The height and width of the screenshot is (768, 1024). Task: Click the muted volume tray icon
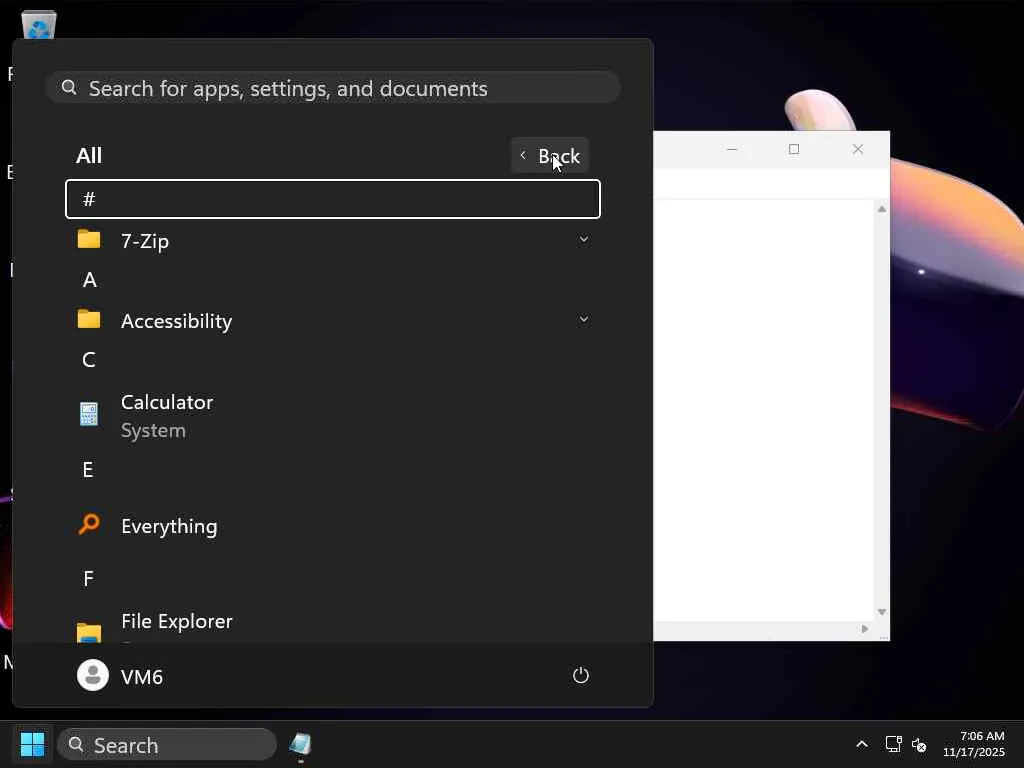pyautogui.click(x=918, y=744)
